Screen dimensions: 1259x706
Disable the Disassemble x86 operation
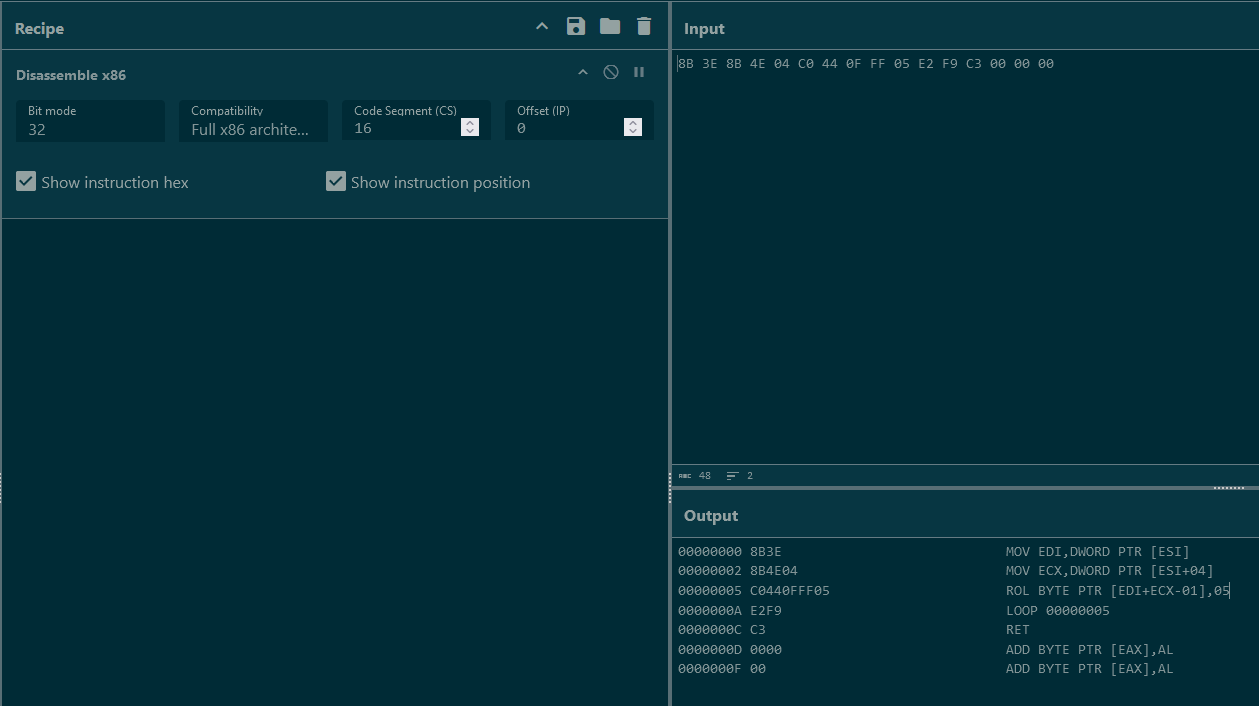[611, 72]
